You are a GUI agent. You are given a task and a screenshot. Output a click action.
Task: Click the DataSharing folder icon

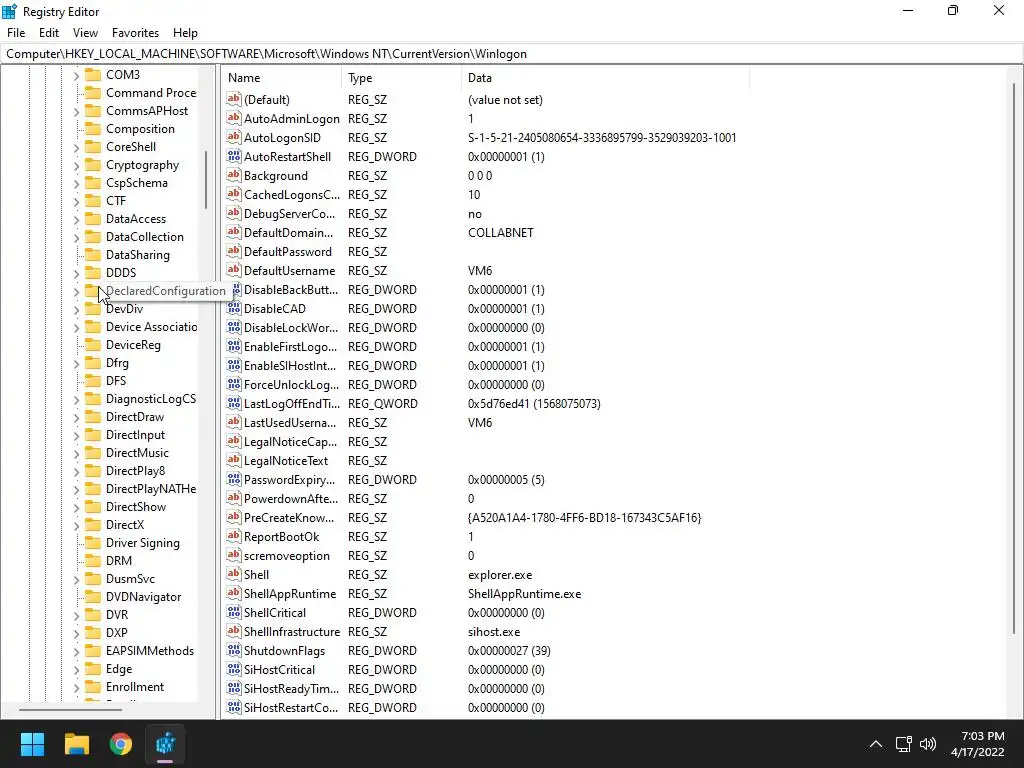93,255
